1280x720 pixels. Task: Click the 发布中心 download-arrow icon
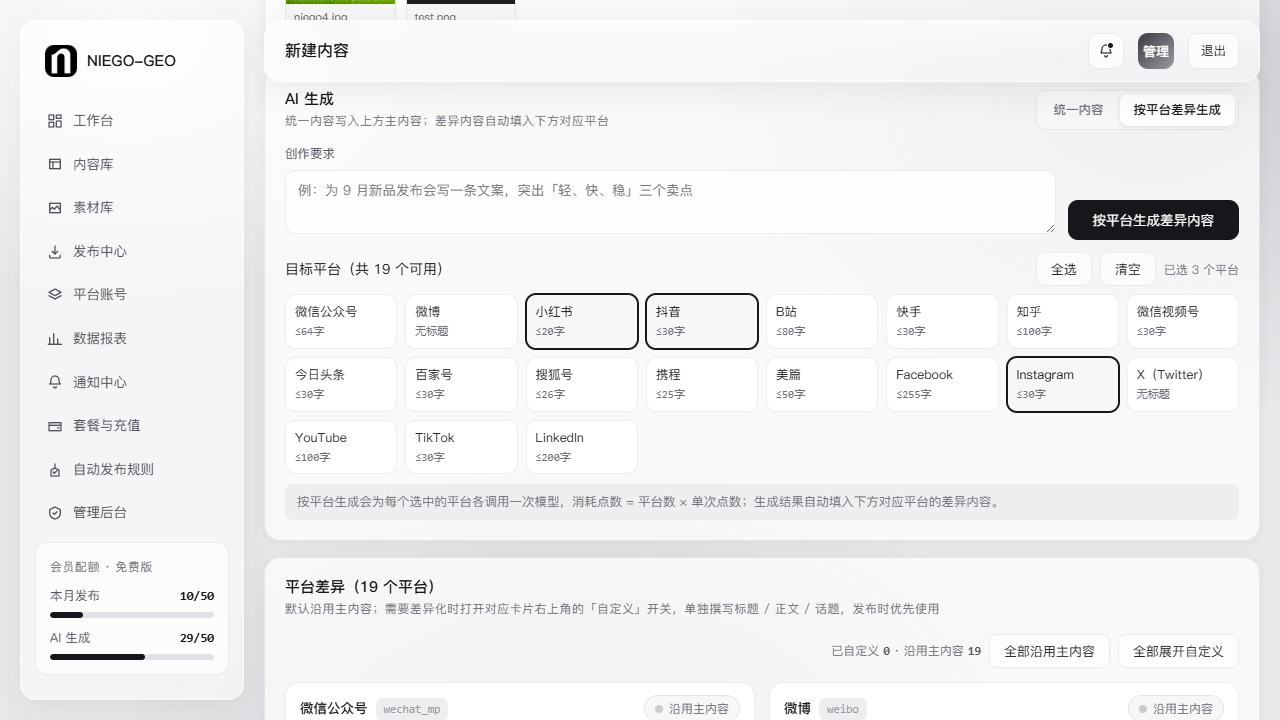click(x=55, y=252)
